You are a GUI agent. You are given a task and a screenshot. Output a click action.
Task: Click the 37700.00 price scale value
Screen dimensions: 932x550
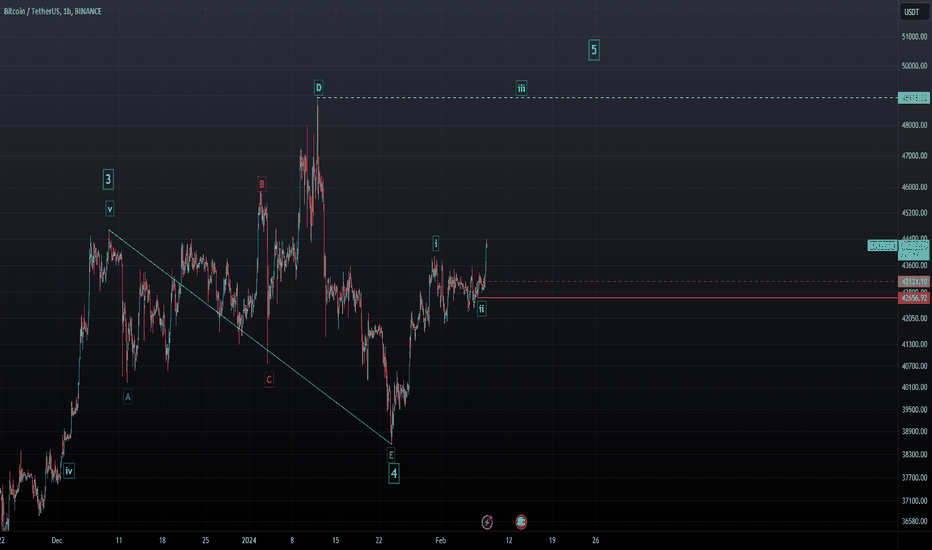point(914,477)
